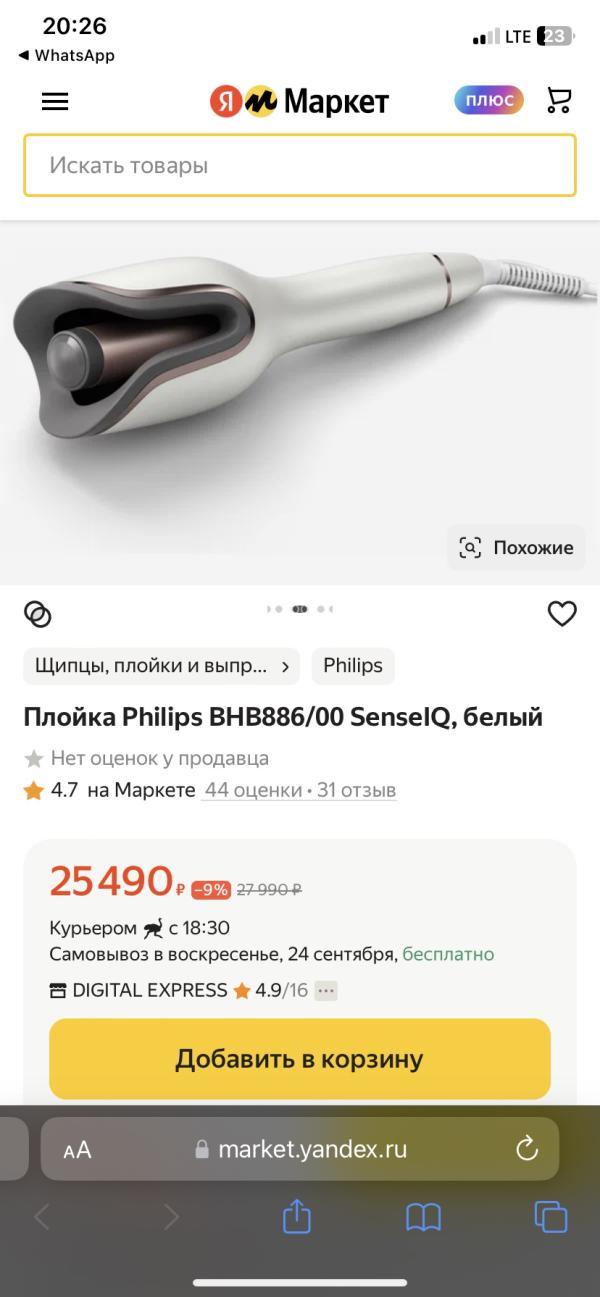
Task: Open the product comparison icon
Action: (x=38, y=614)
